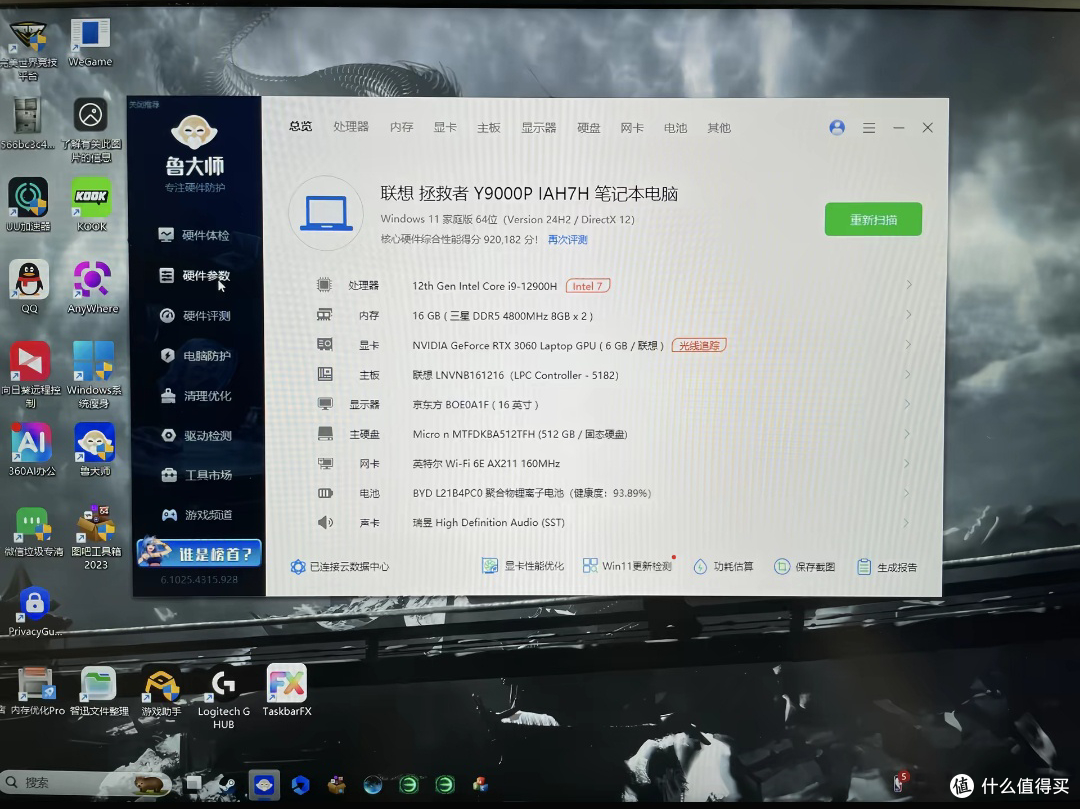Viewport: 1080px width, 809px height.
Task: Open the 处理器 tab
Action: [x=351, y=127]
